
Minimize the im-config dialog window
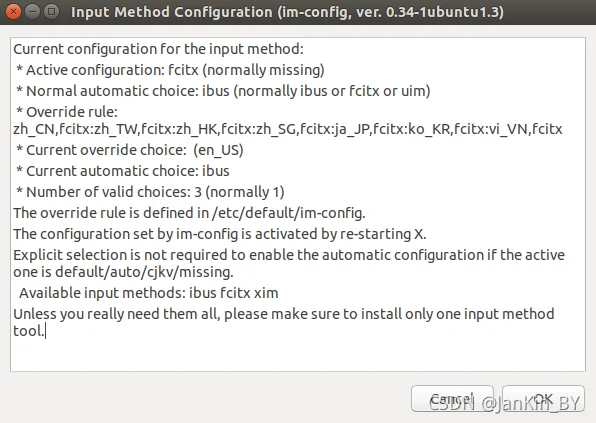32,12
